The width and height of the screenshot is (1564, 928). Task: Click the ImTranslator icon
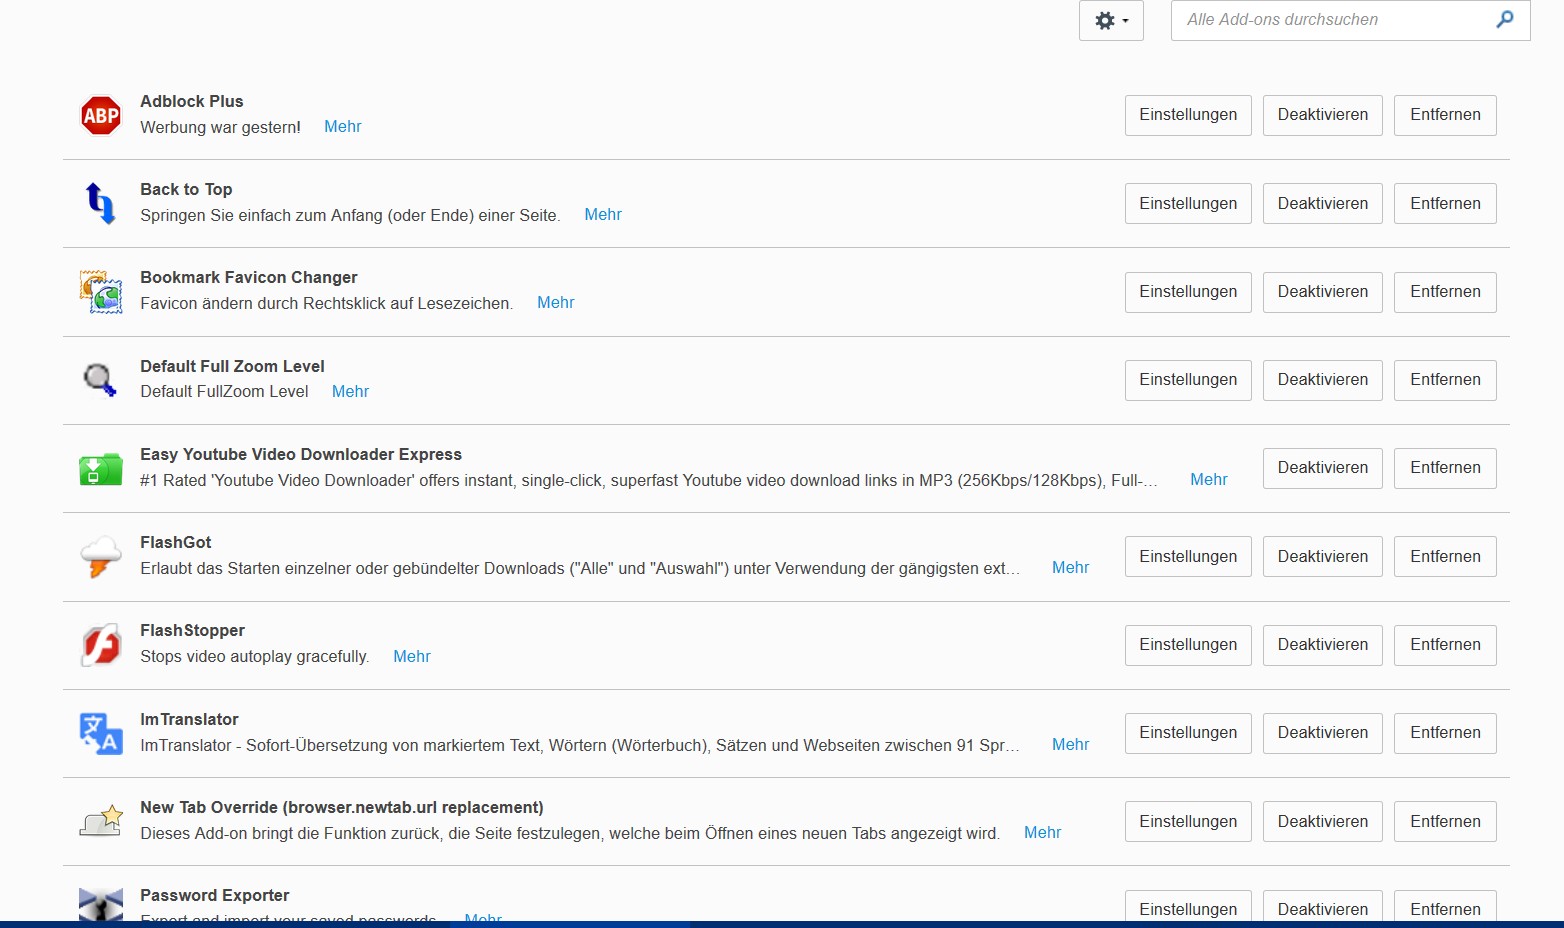(x=101, y=733)
